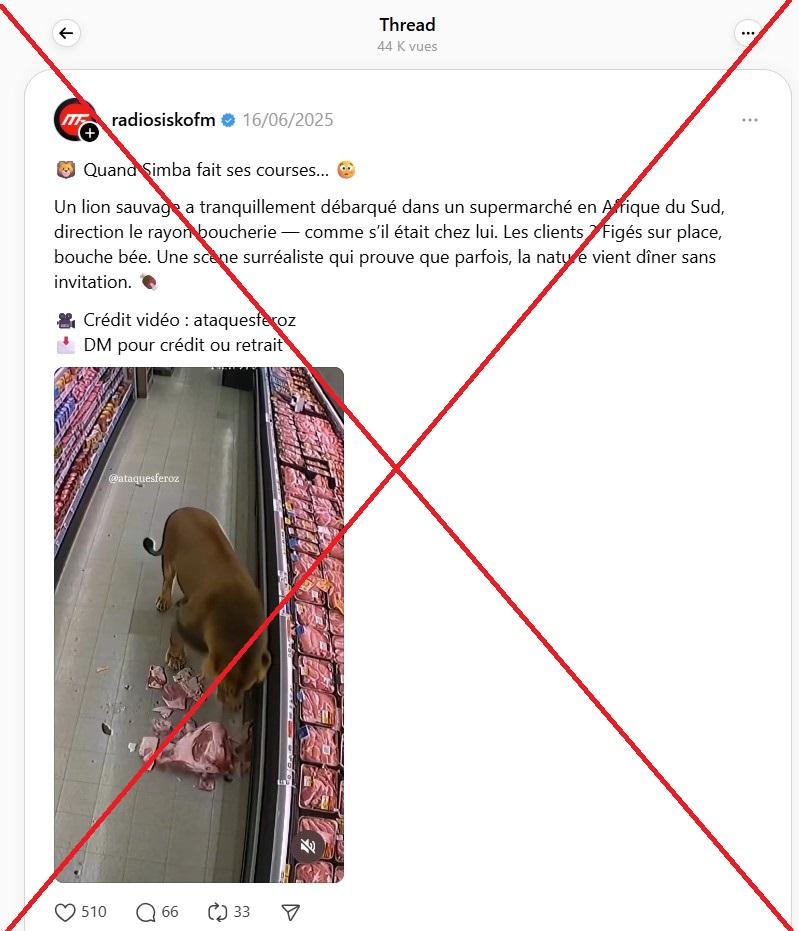Click the 44 K vues counter

pyautogui.click(x=407, y=46)
